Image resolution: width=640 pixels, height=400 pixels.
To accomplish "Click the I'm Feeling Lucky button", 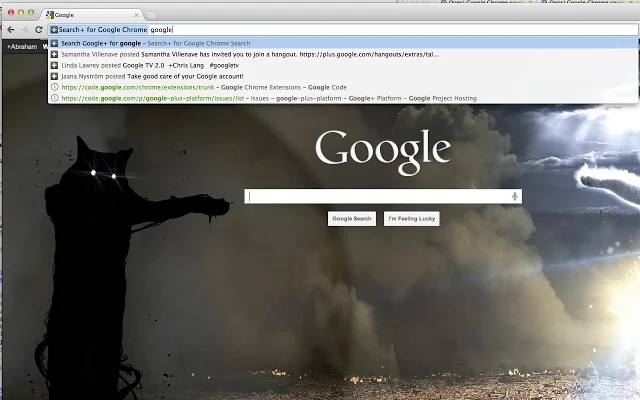I will 411,219.
